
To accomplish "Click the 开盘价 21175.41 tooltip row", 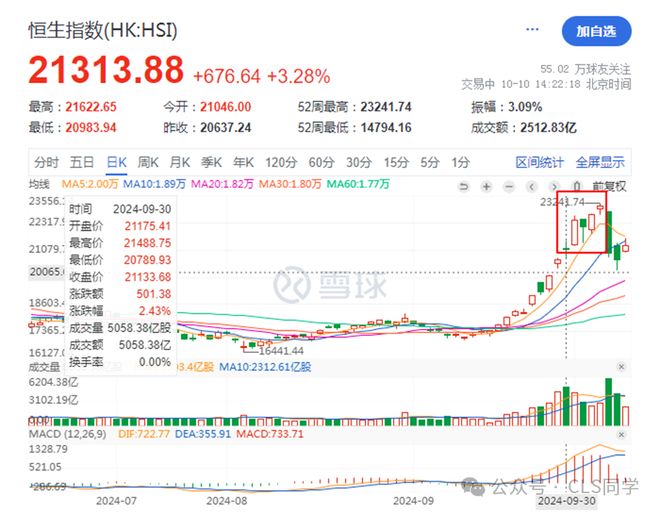I will (x=120, y=226).
